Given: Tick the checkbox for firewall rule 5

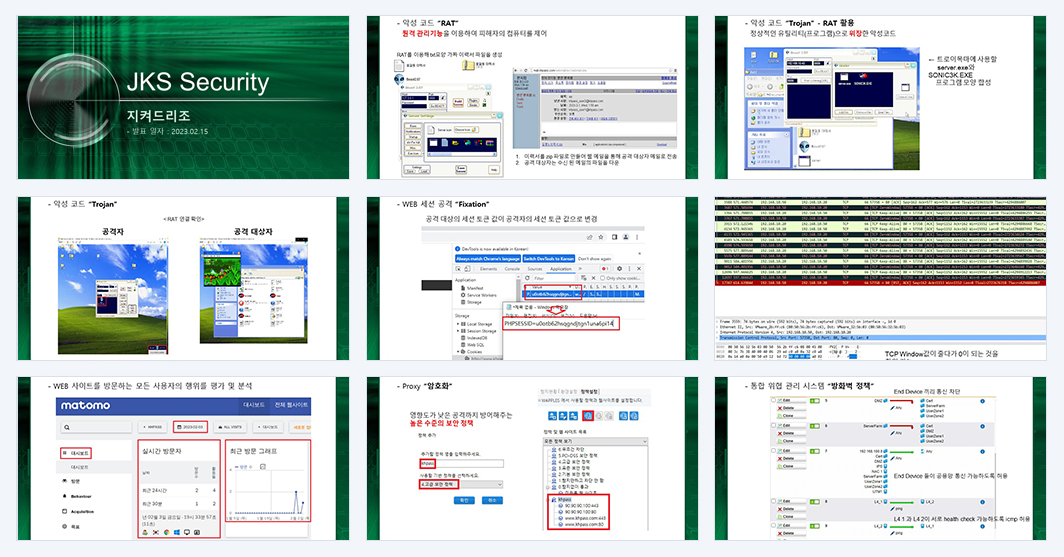Looking at the screenshot, I should click(773, 400).
